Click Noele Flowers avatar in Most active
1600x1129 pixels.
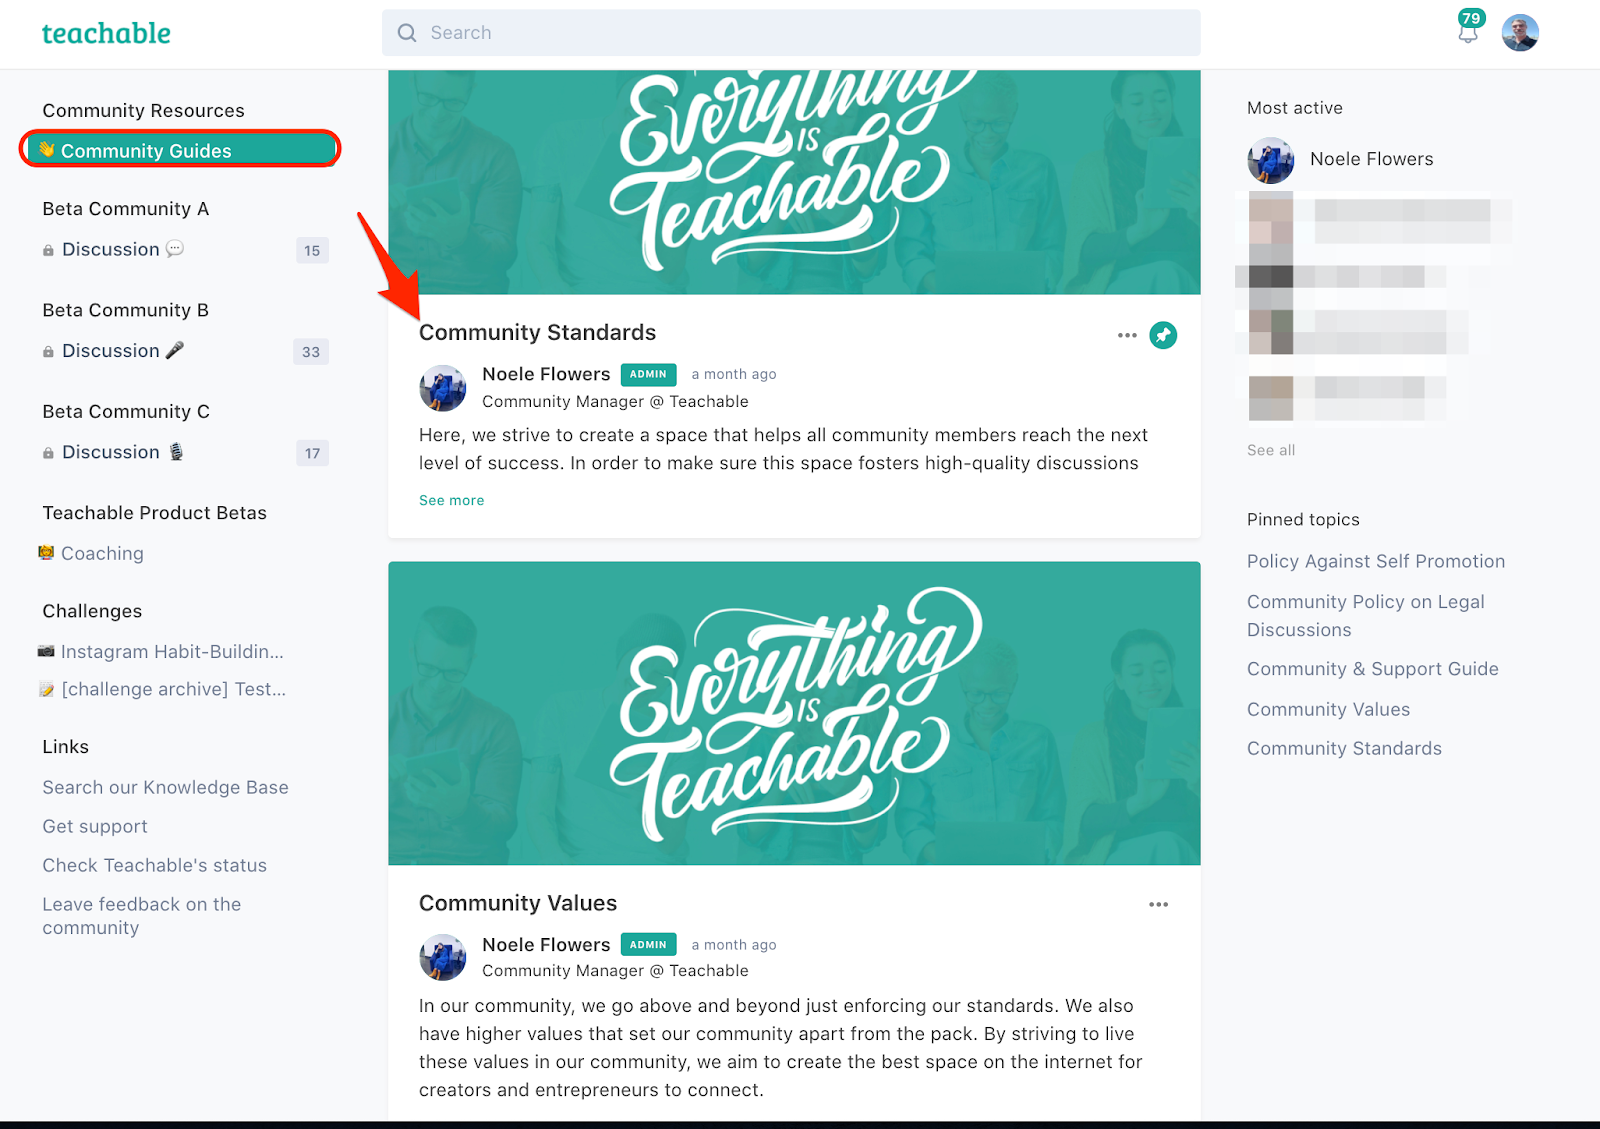1271,160
